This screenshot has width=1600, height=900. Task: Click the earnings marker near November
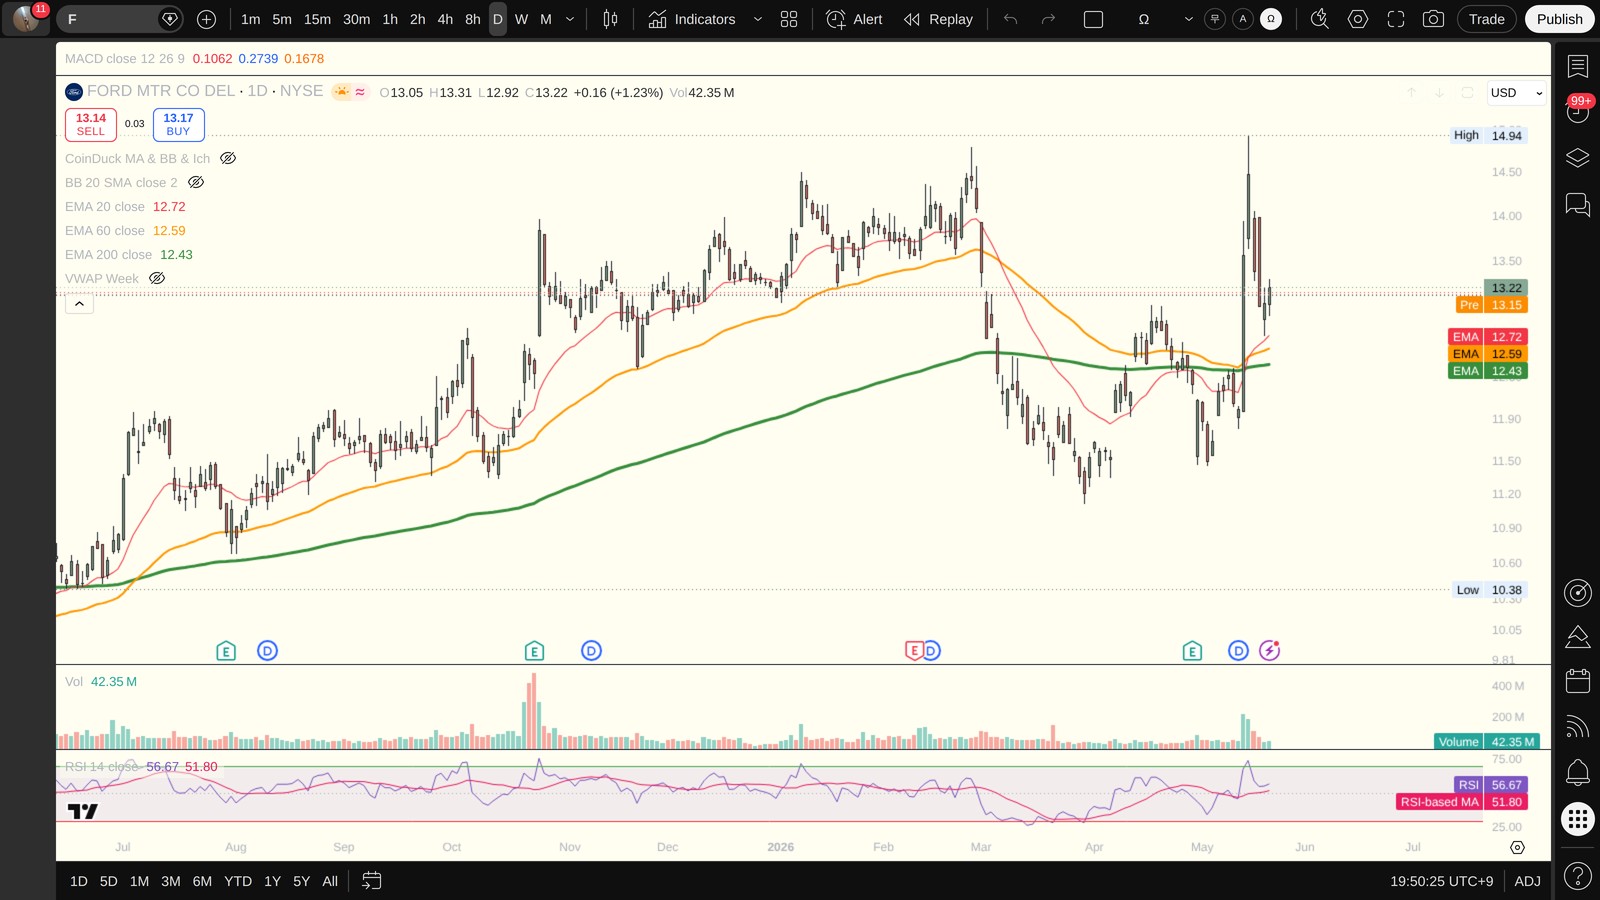534,651
